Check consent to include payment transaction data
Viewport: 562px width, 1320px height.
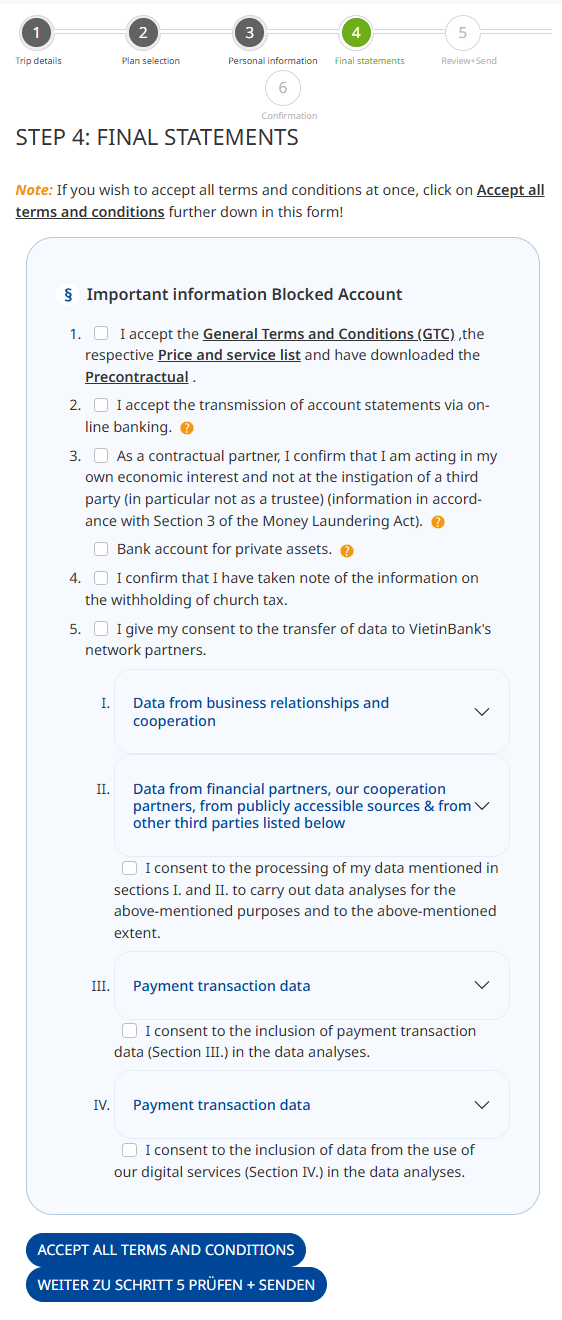coord(129,1030)
